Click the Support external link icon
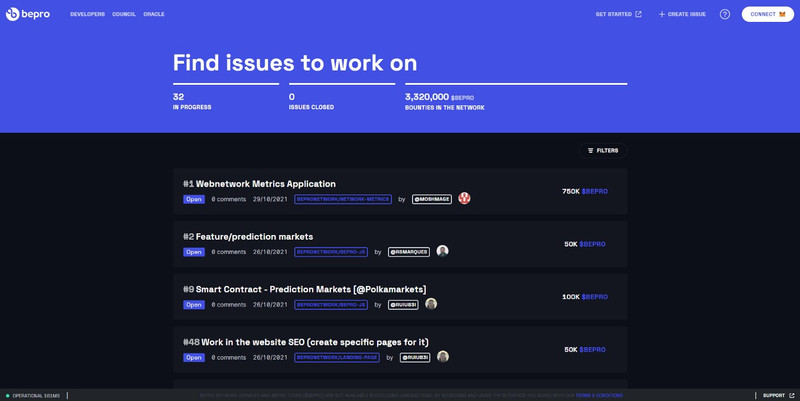The width and height of the screenshot is (800, 401). (x=792, y=395)
